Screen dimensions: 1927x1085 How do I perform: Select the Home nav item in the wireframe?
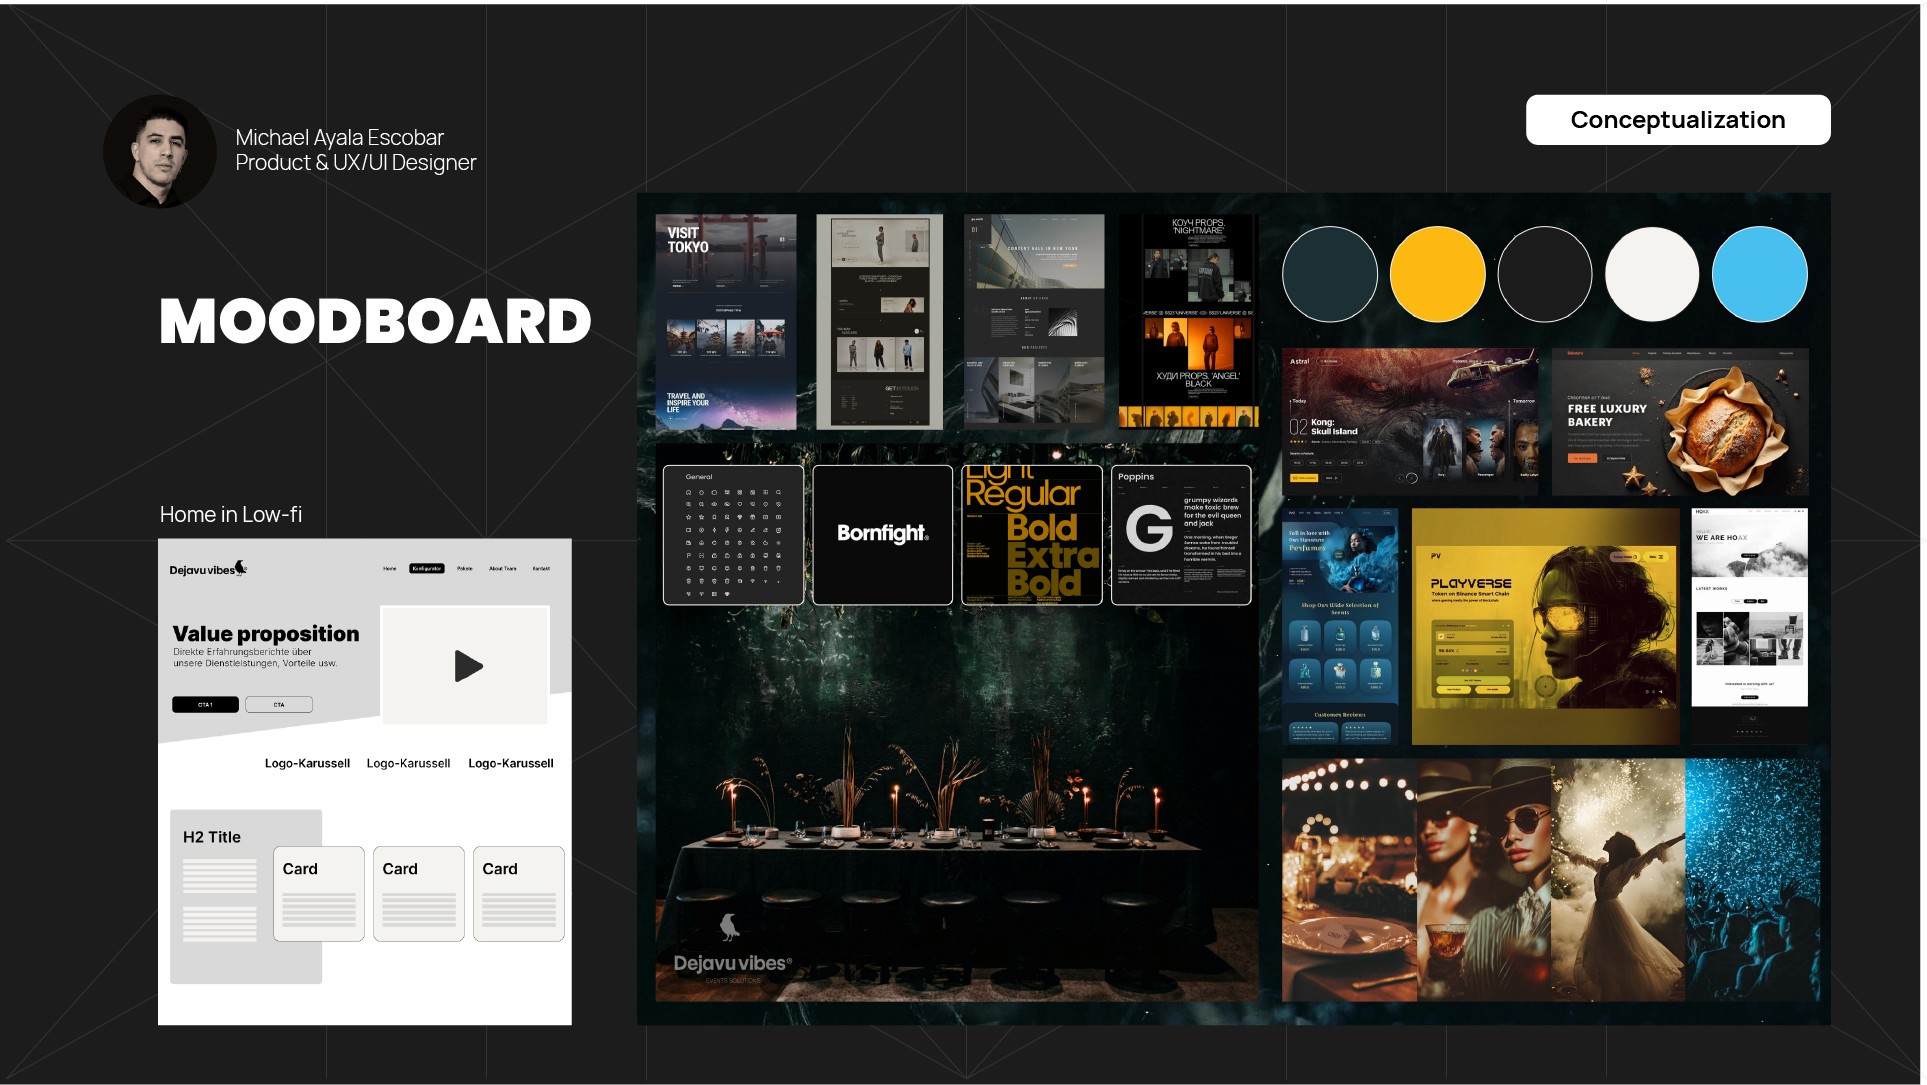pos(390,568)
